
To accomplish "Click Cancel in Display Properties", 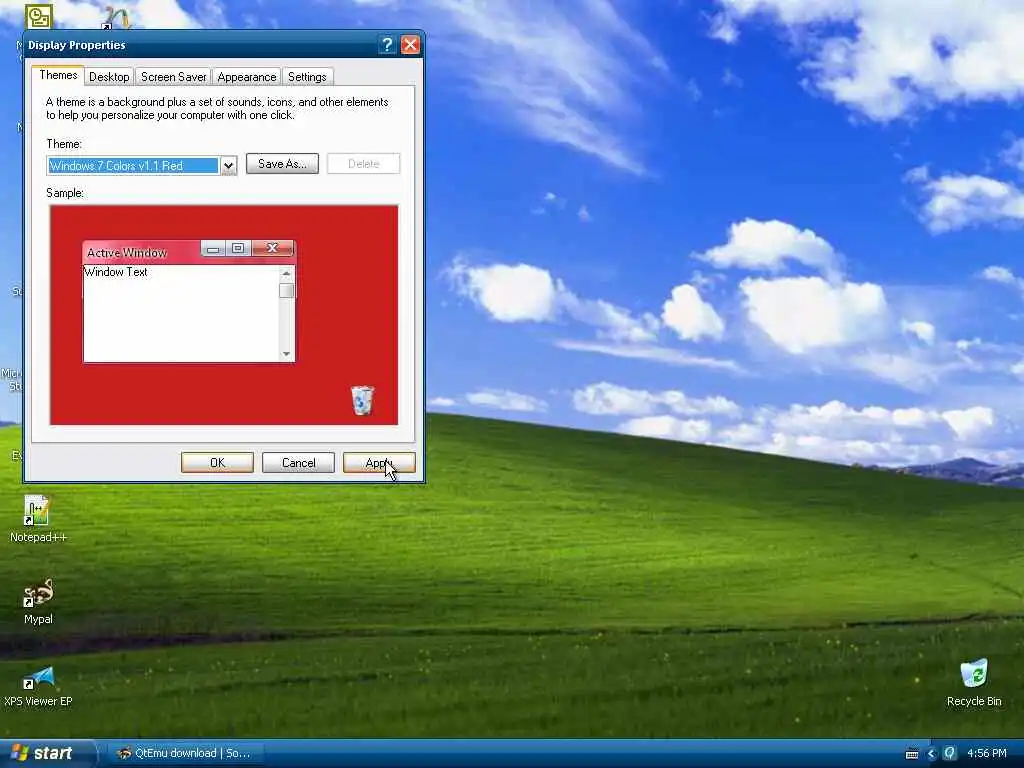I will coord(298,463).
